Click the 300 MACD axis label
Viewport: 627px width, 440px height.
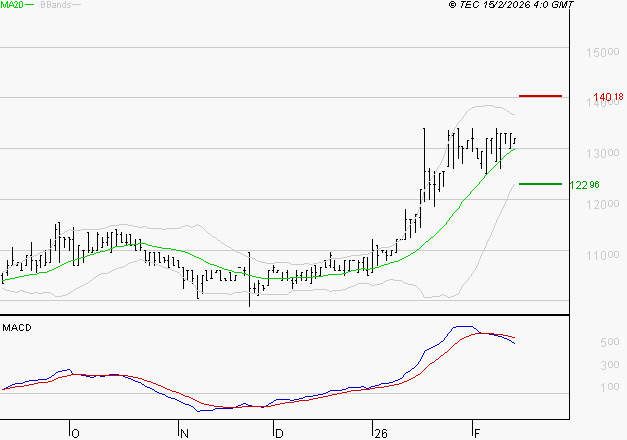click(610, 364)
